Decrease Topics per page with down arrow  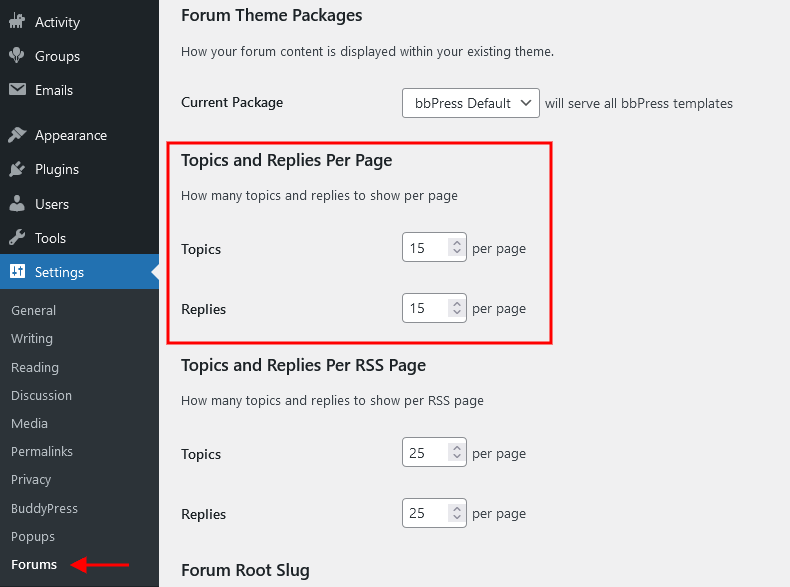pos(456,251)
